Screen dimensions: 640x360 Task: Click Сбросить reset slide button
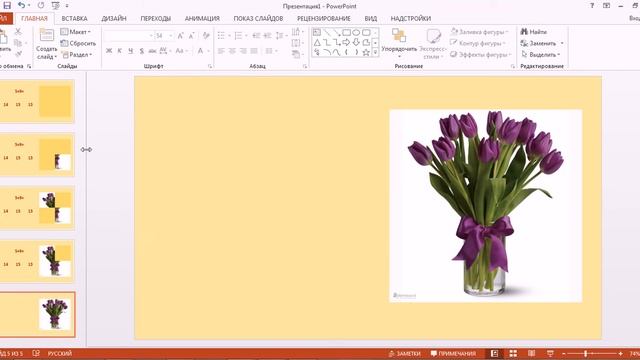78,43
